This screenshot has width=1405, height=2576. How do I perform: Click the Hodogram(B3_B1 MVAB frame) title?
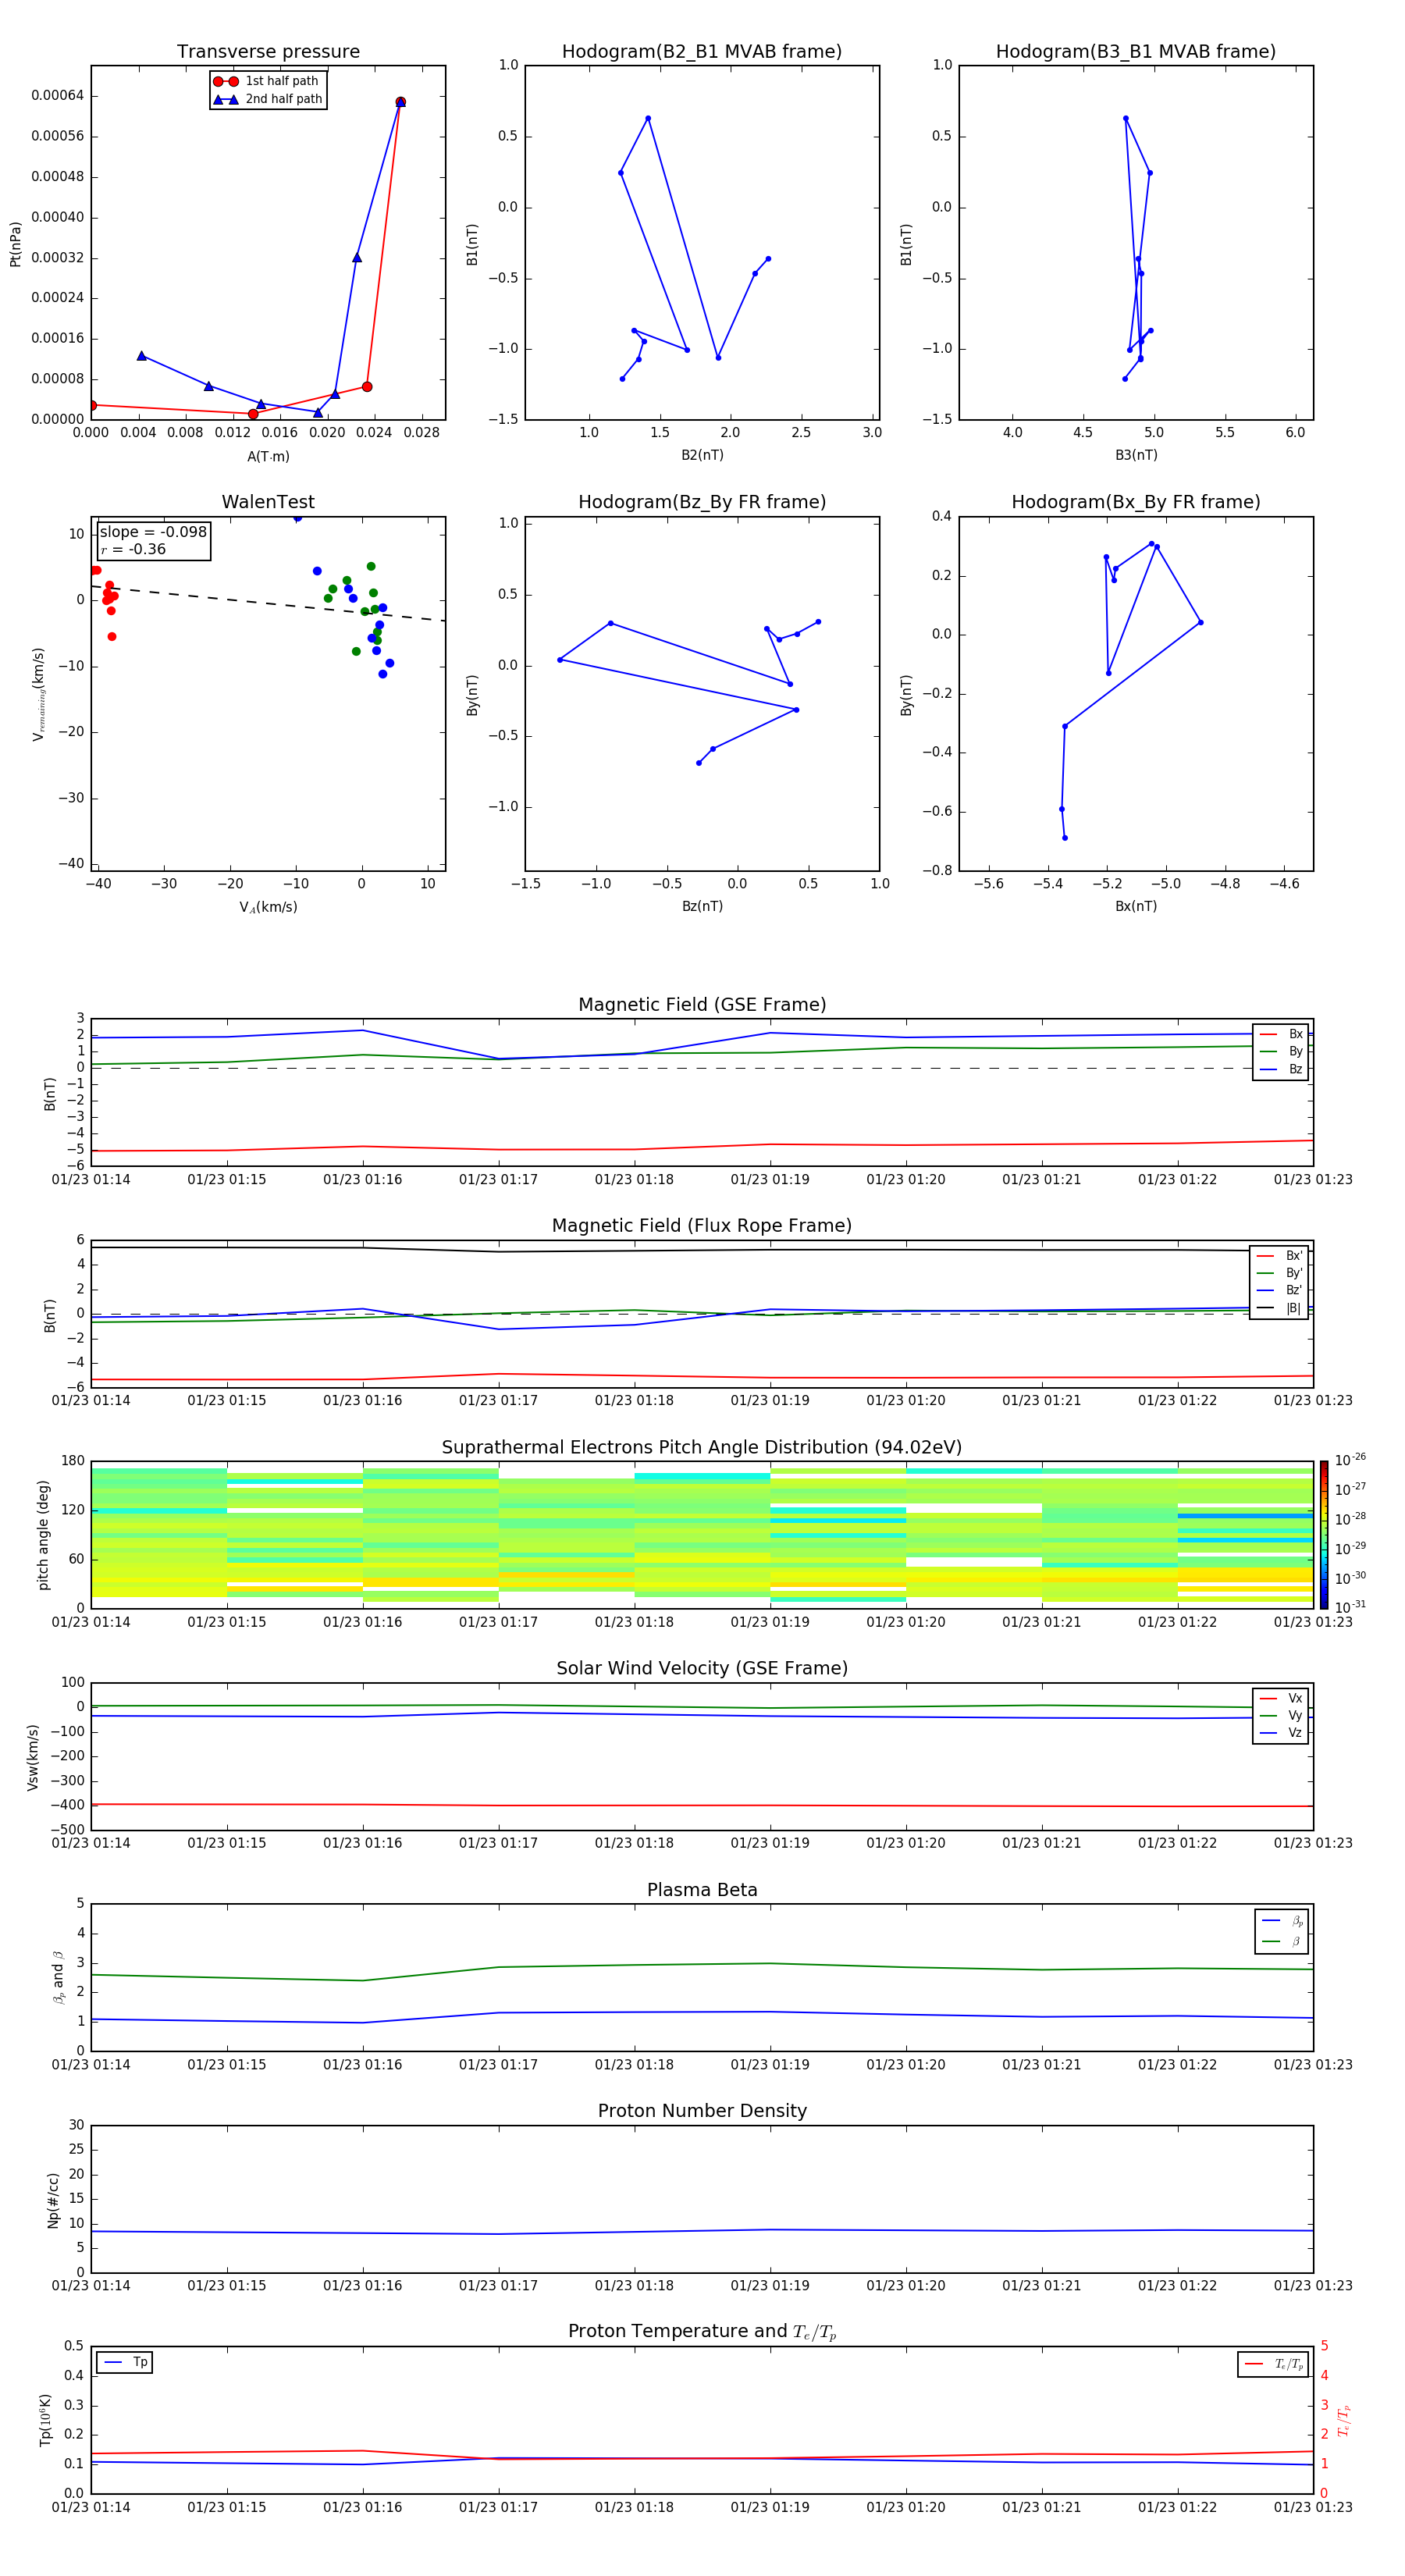pos(1136,51)
